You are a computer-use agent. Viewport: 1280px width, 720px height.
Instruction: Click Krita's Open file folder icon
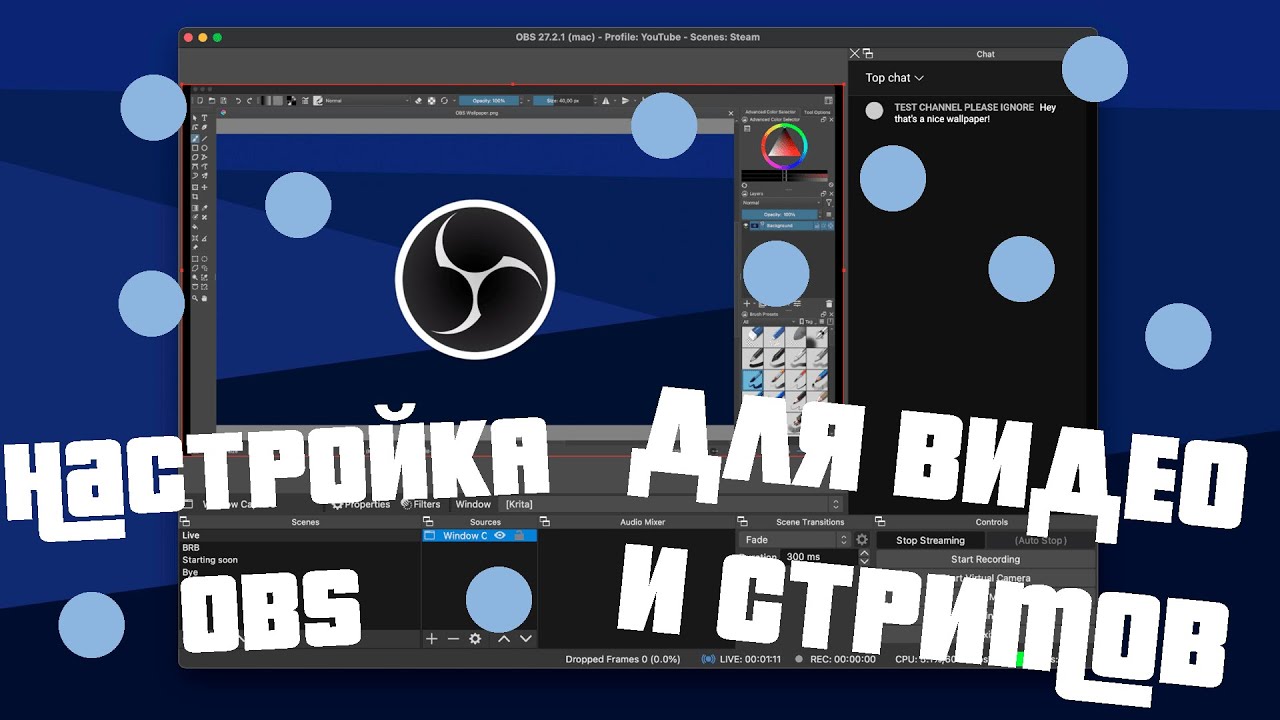(x=212, y=100)
